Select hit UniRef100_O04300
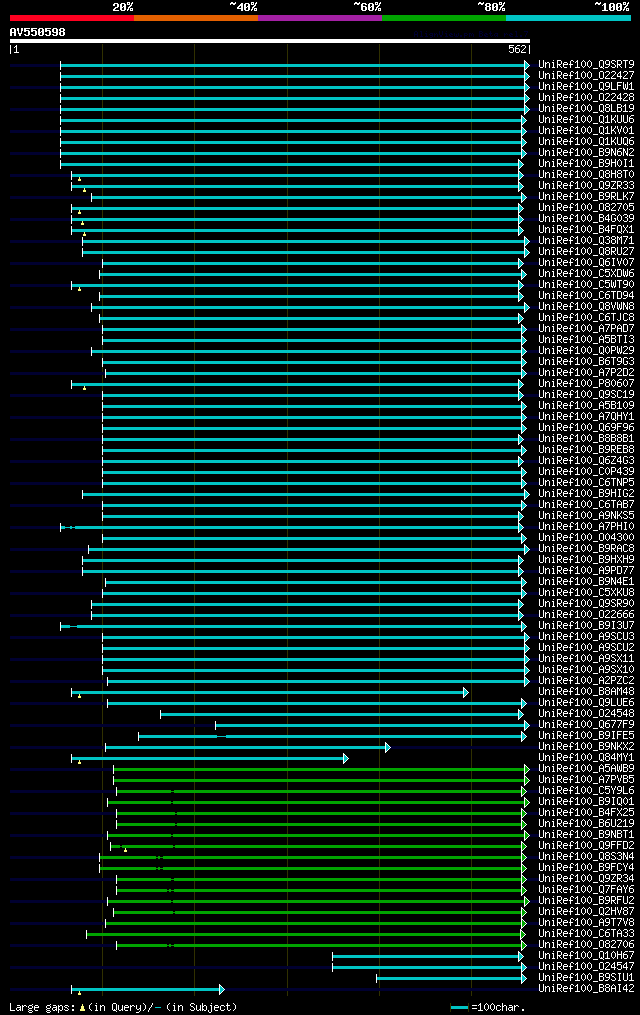 pos(586,538)
